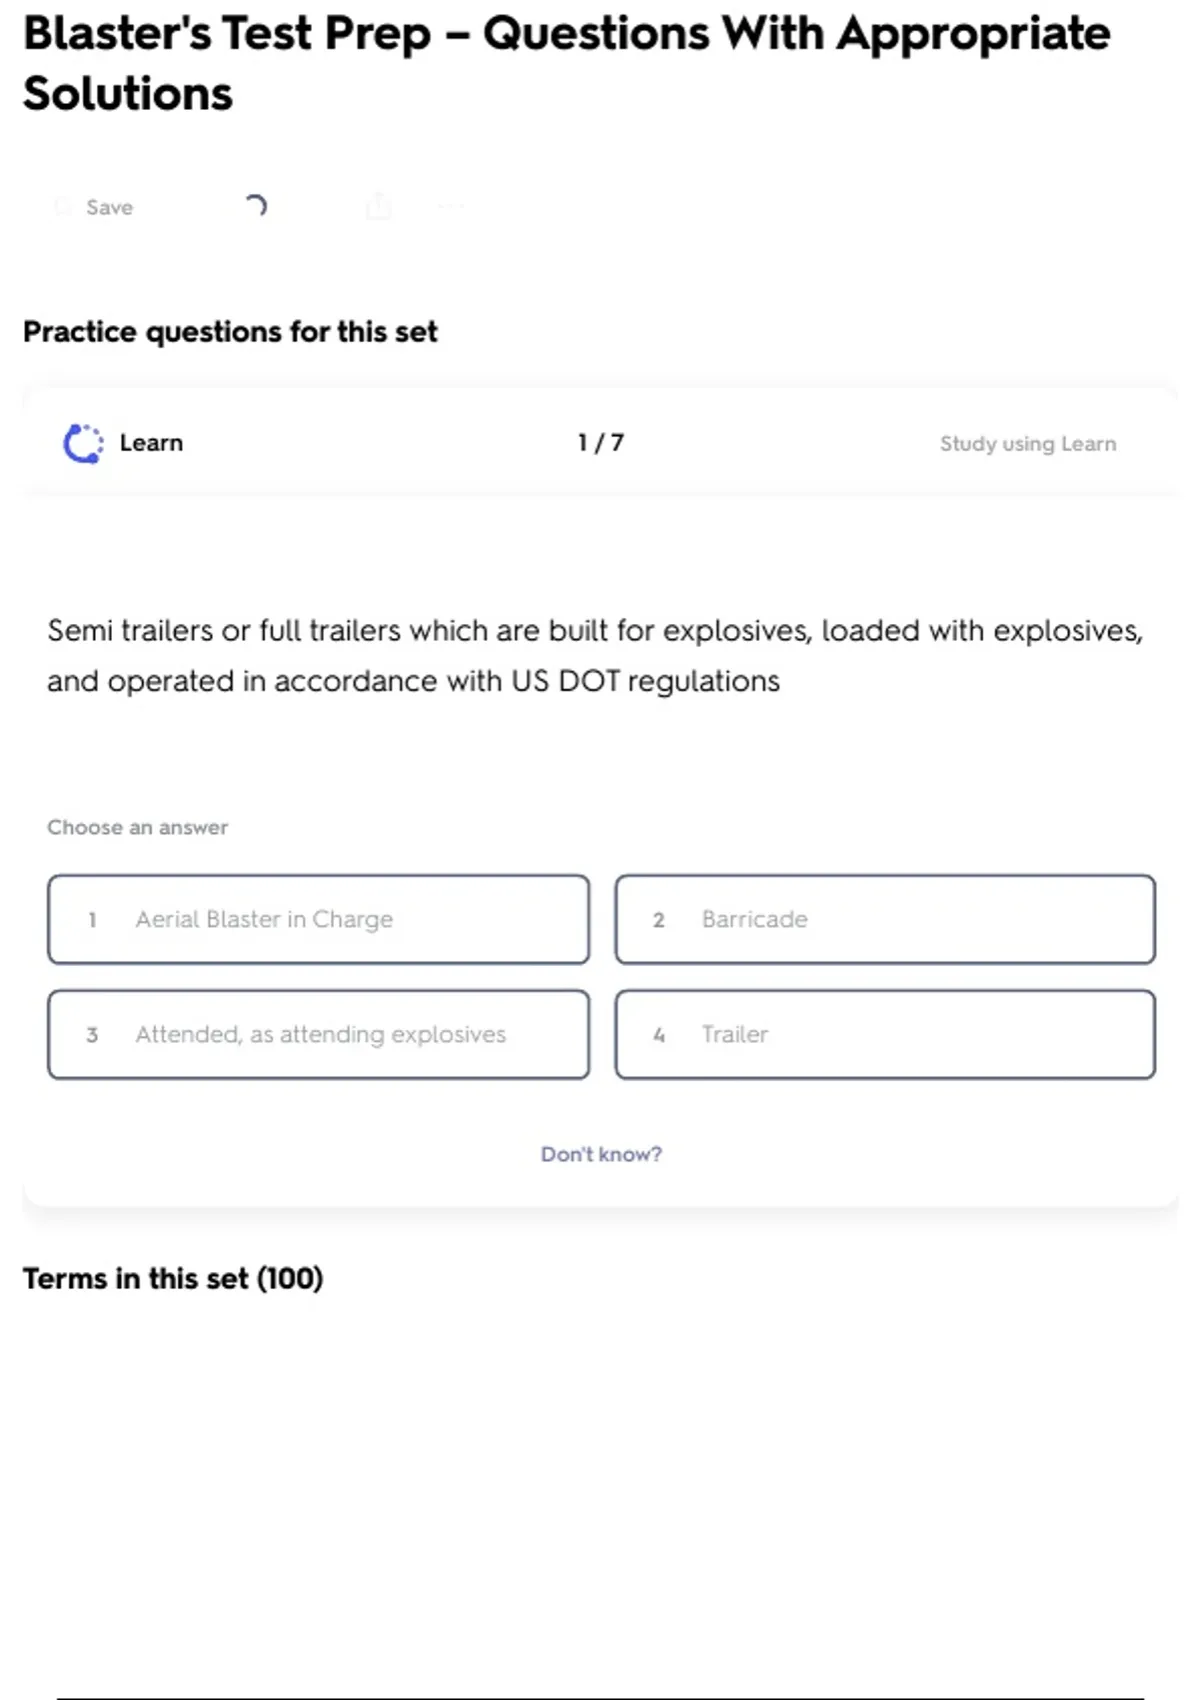Viewport: 1200px width, 1700px height.
Task: Click the 1 / 7 question counter
Action: [x=600, y=443]
